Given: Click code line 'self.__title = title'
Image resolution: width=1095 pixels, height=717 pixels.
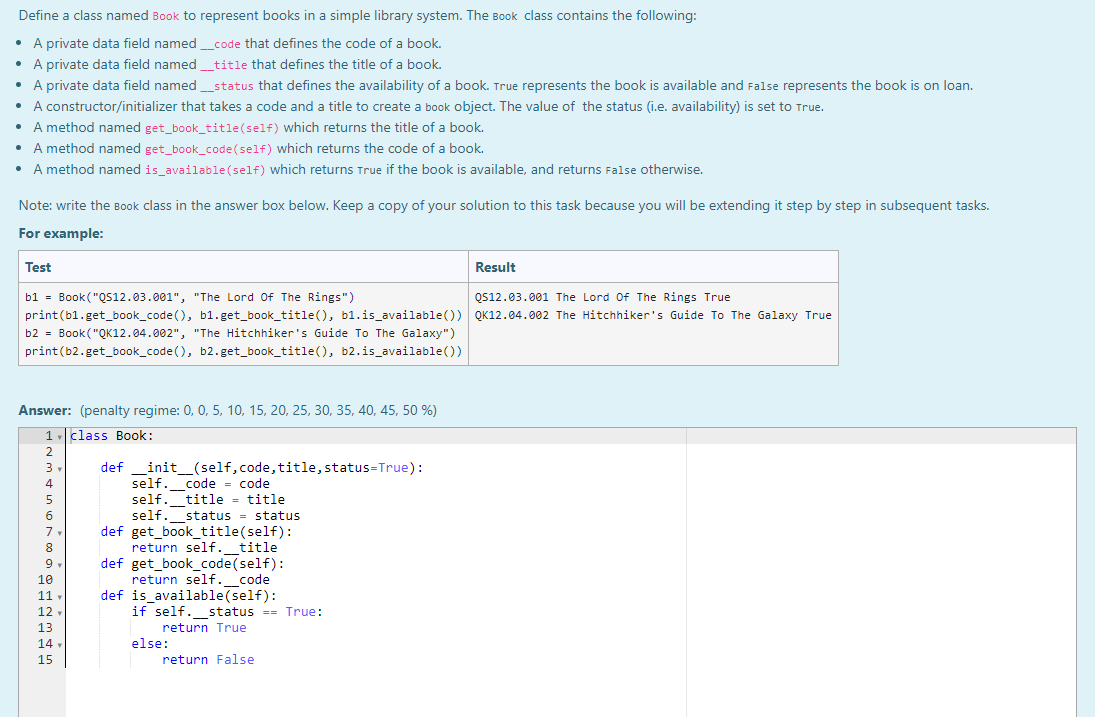Looking at the screenshot, I should click(208, 500).
